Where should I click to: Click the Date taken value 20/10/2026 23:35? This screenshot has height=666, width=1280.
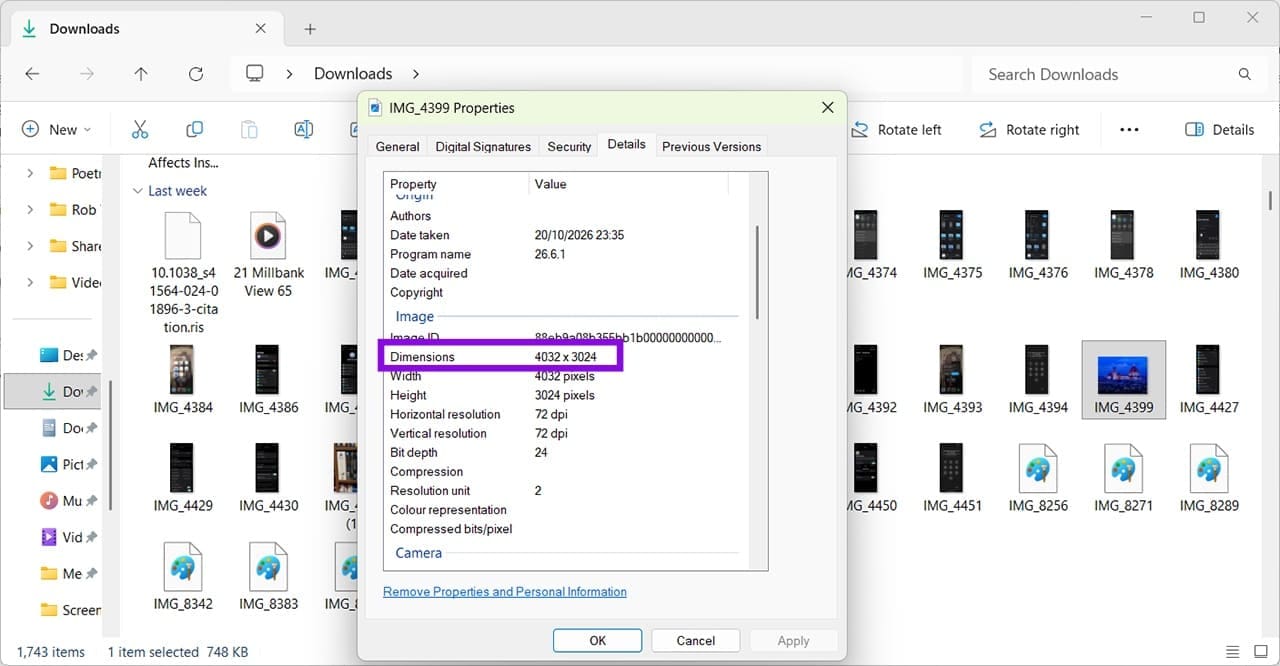579,235
